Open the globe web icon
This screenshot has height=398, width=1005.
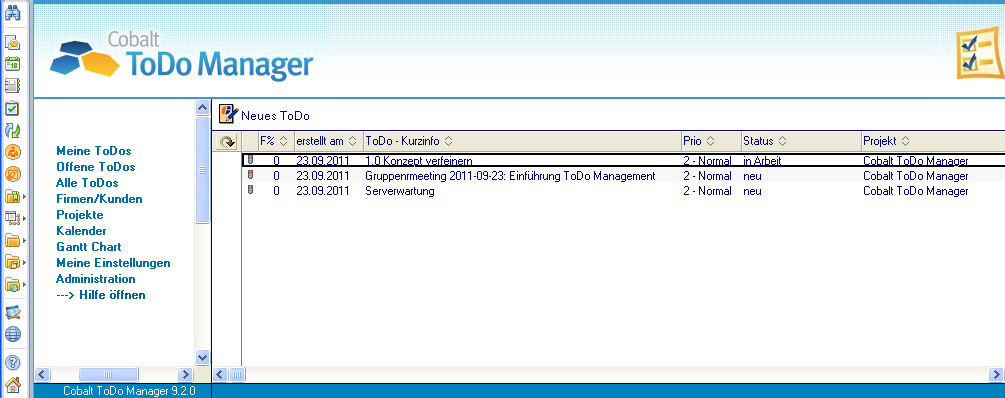tap(13, 334)
